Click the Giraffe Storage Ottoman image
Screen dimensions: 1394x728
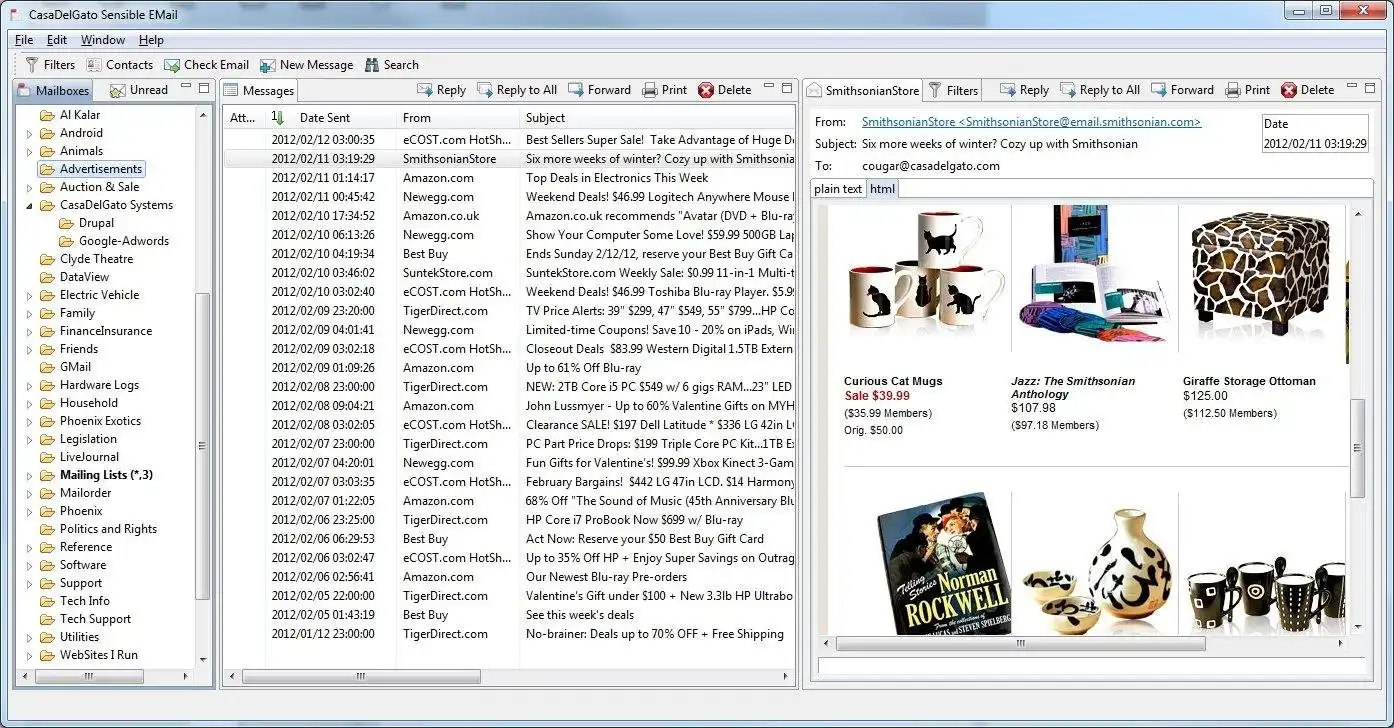[x=1261, y=275]
